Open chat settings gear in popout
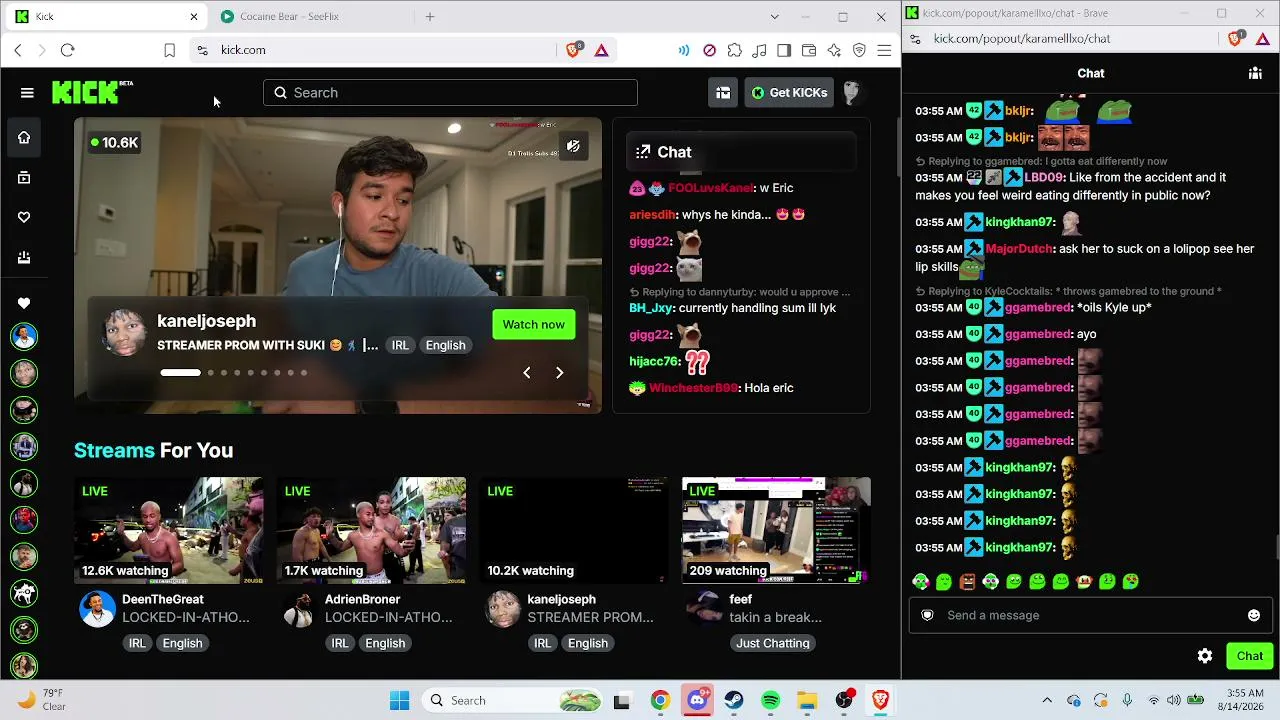 click(1205, 656)
